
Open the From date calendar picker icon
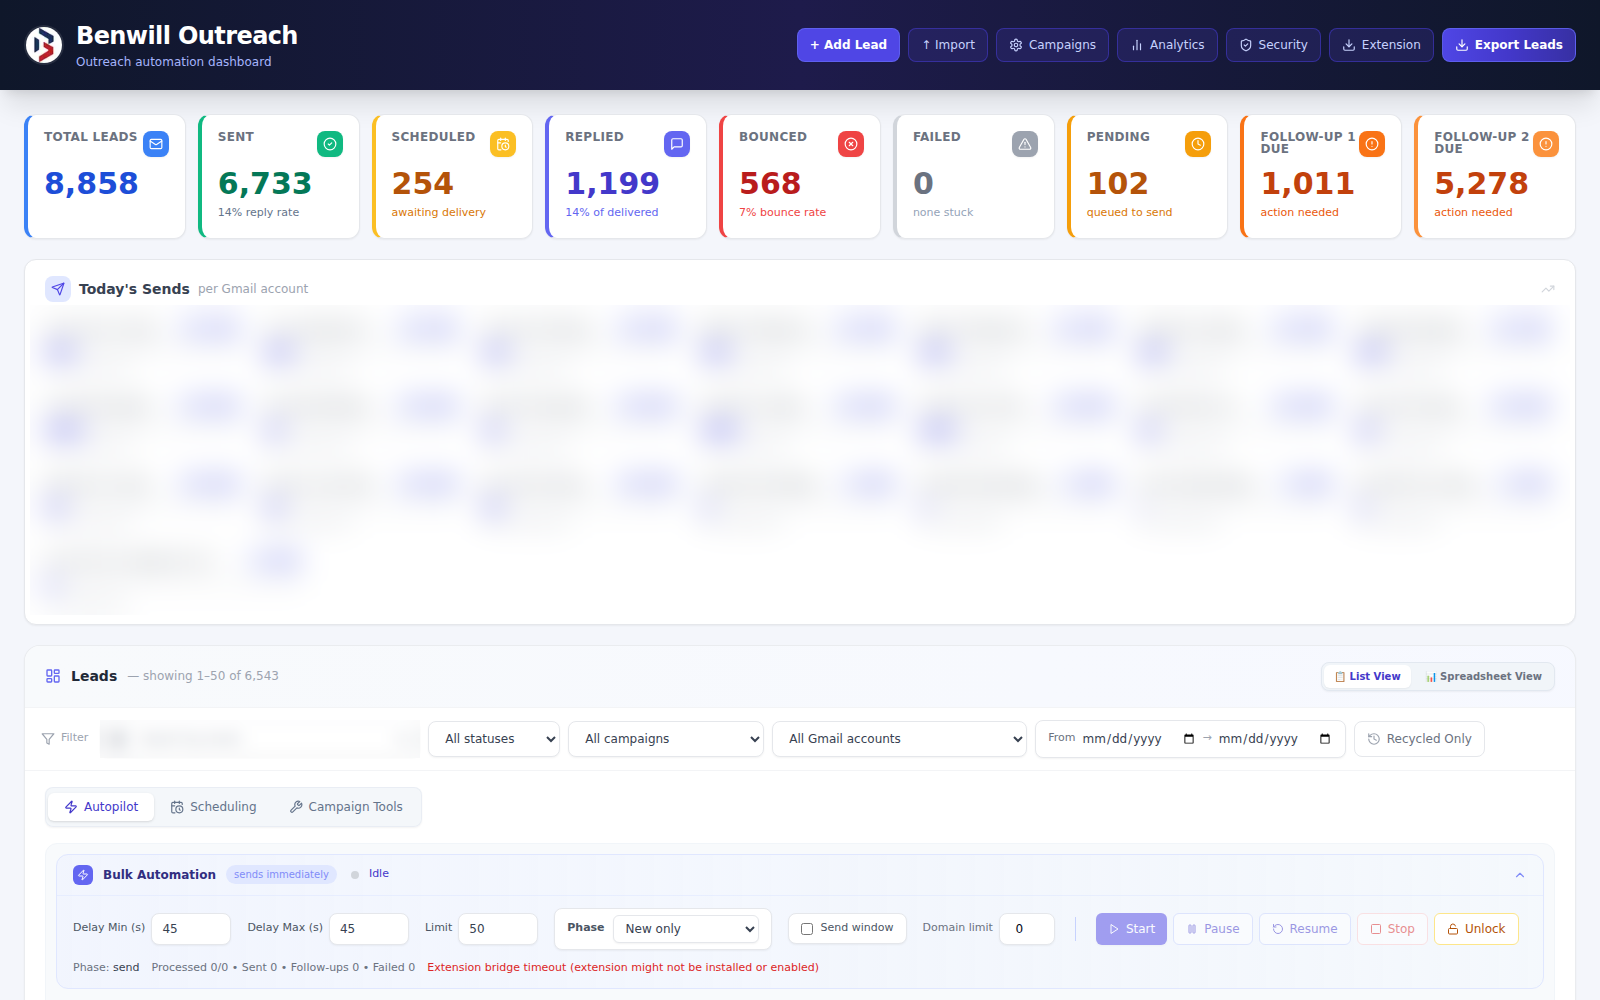click(1189, 739)
